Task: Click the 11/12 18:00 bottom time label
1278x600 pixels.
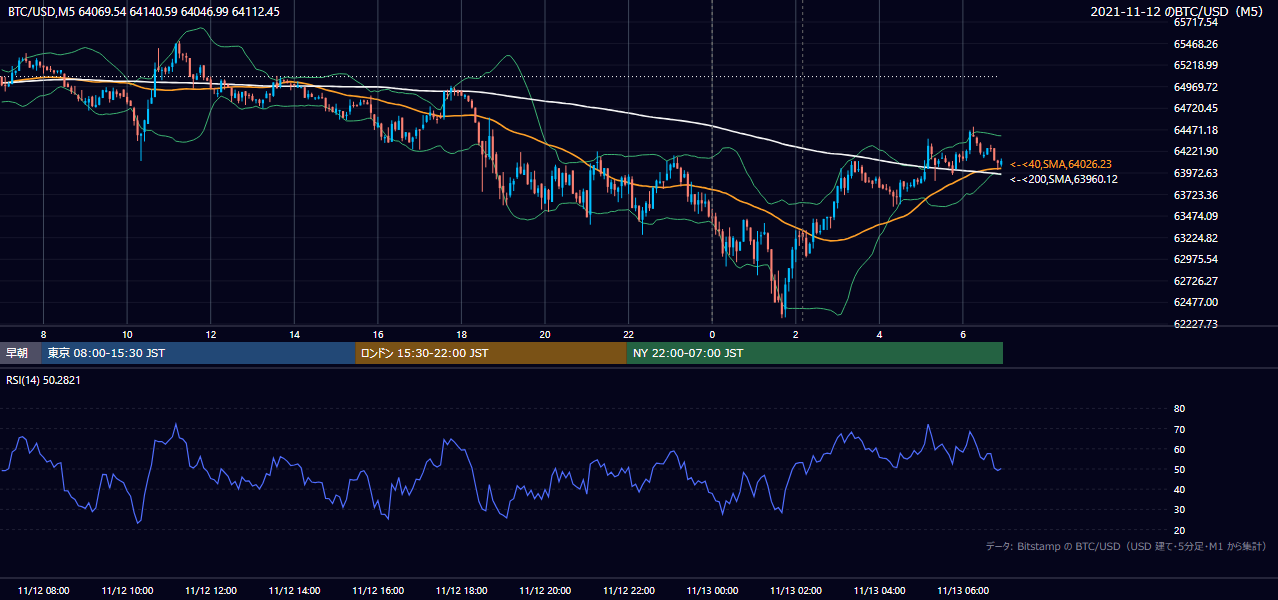Action: [461, 590]
